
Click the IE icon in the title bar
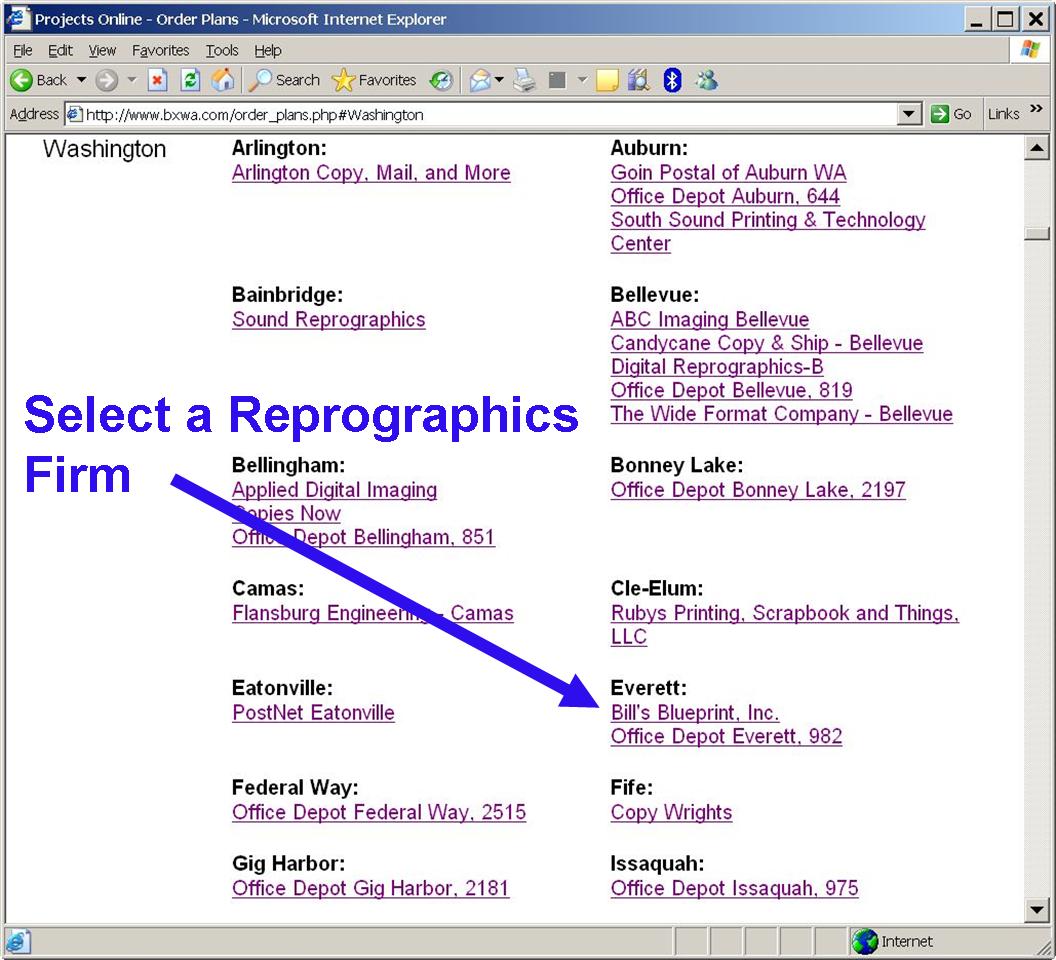coord(18,19)
